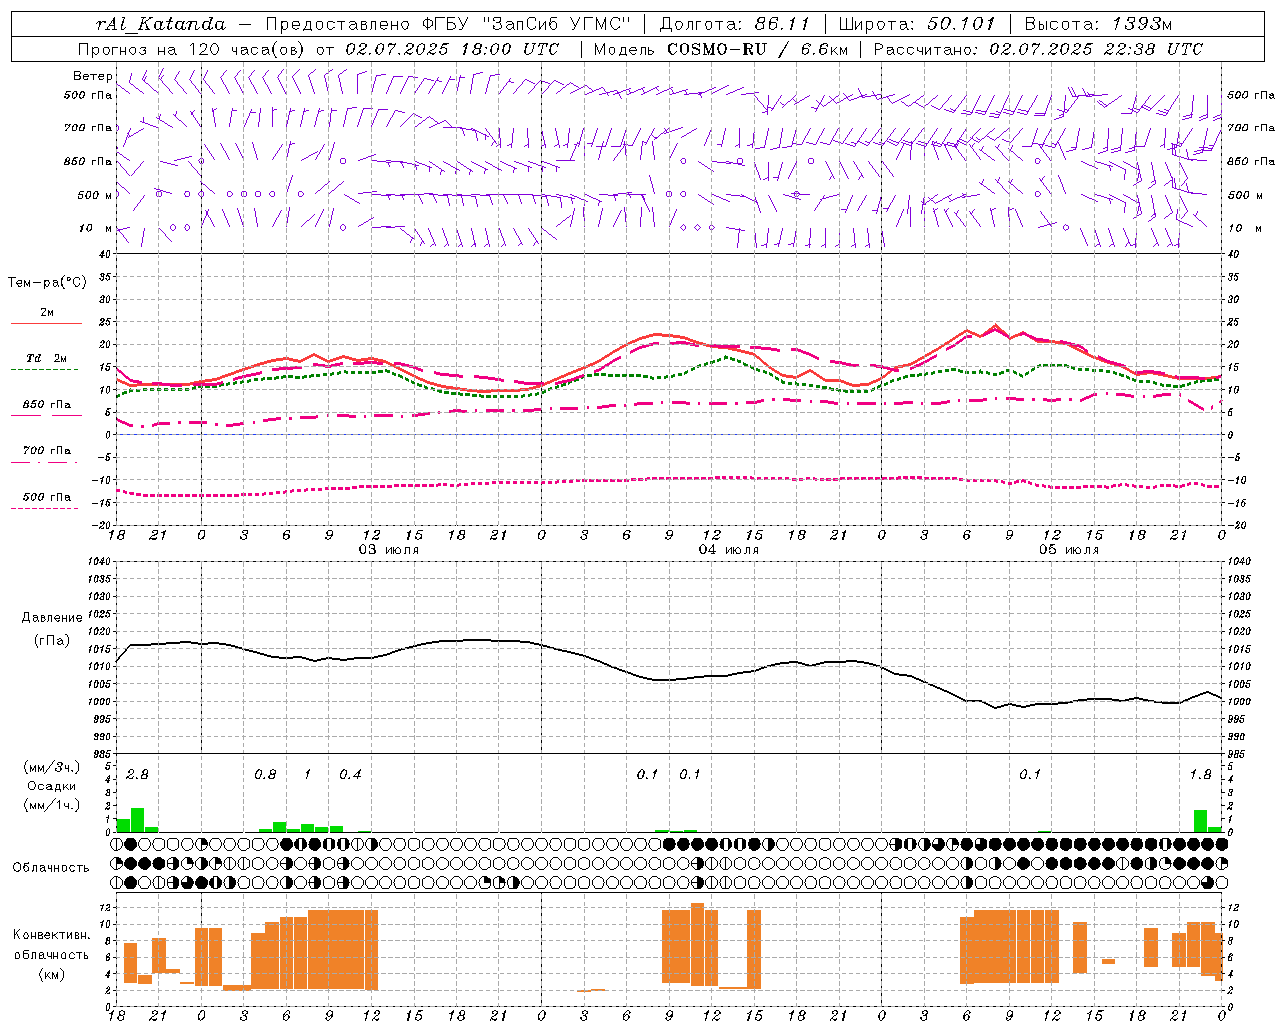The width and height of the screenshot is (1280, 1024).
Task: Click the '(мм/1ч.)' hourly precipitation unit label
Action: (x=51, y=805)
